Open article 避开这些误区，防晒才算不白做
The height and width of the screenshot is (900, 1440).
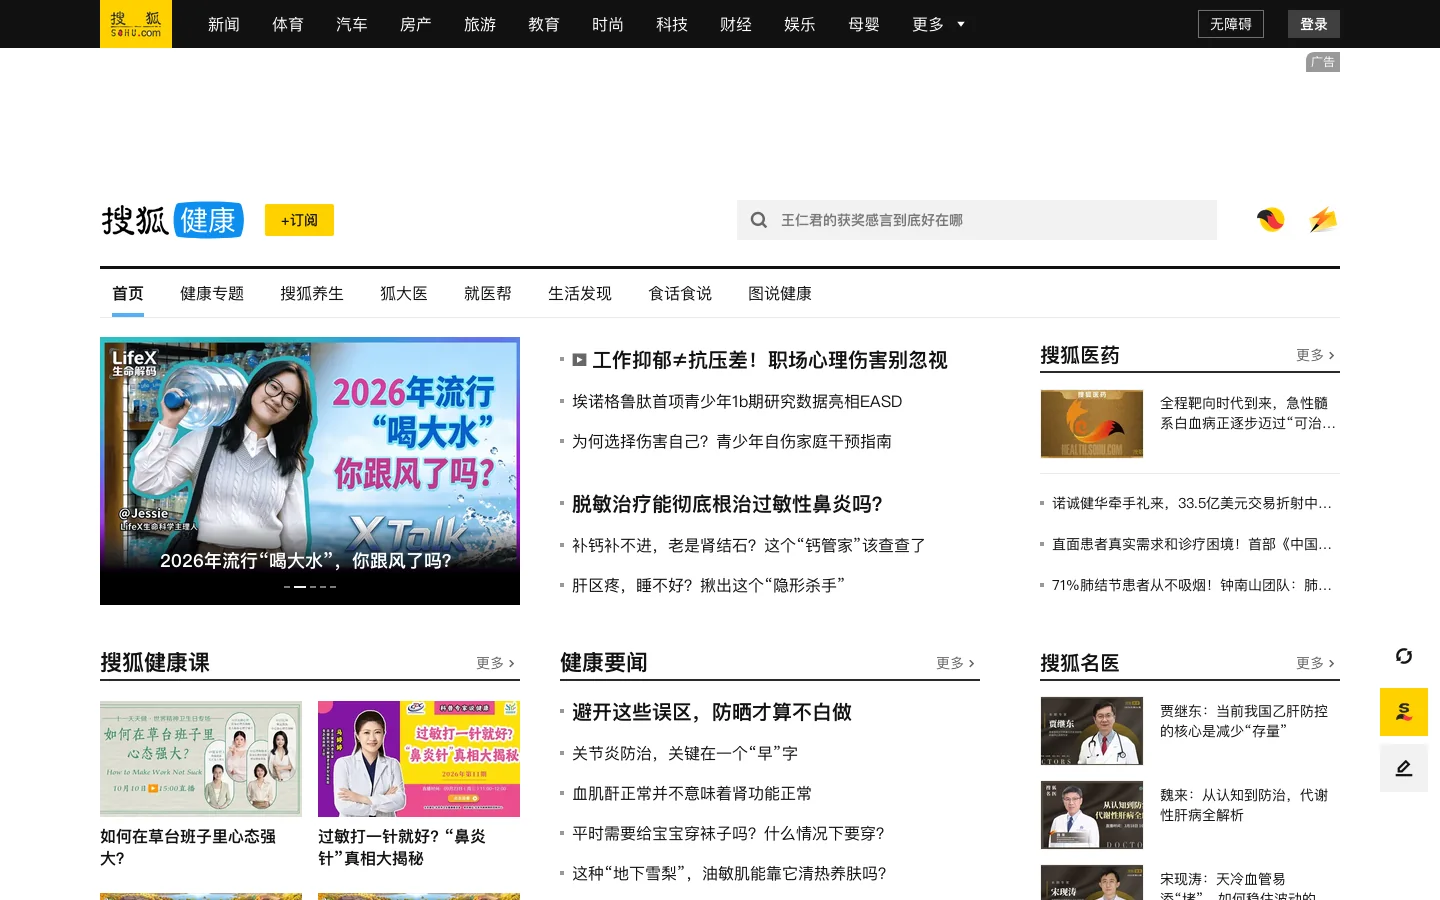[712, 712]
